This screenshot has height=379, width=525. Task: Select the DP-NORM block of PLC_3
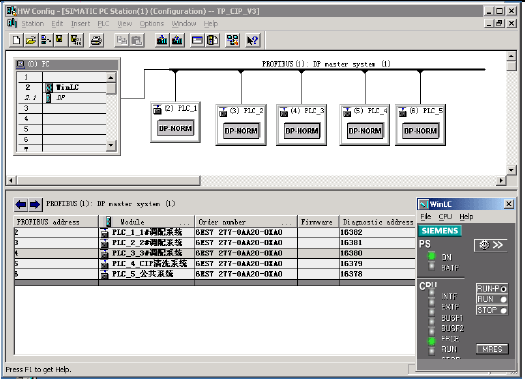point(302,131)
